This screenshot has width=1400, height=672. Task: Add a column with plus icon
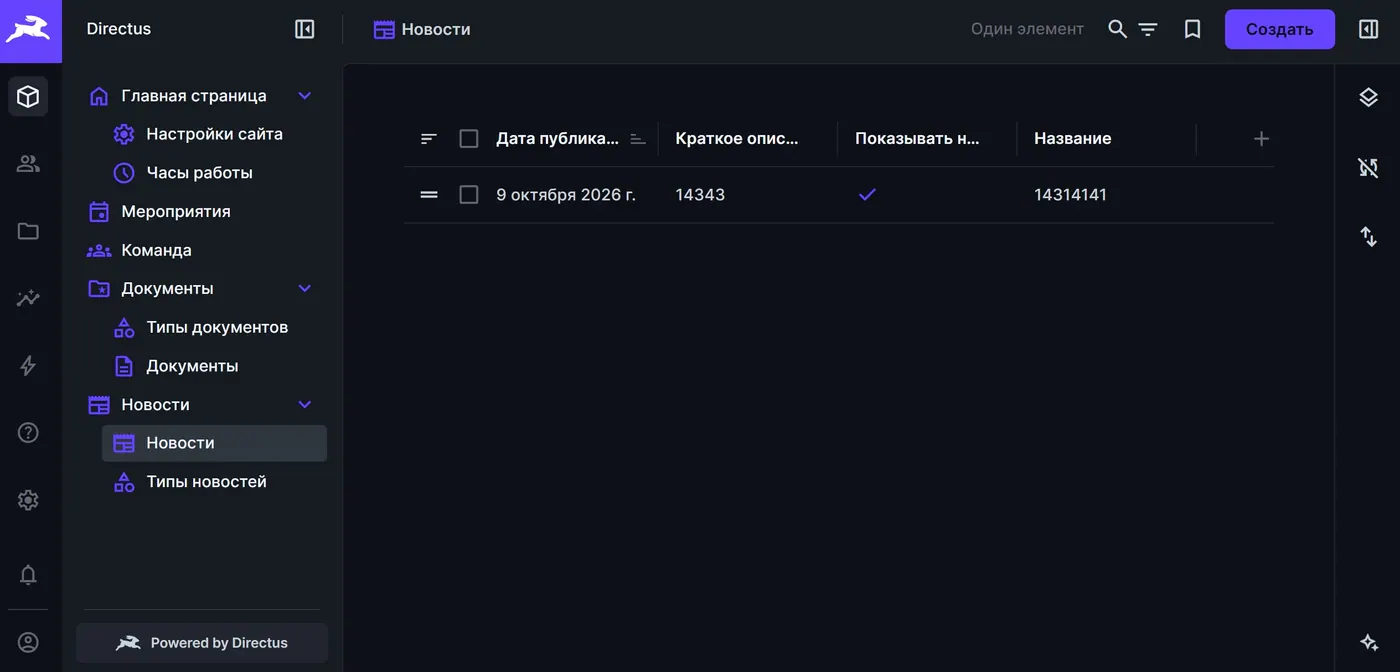tap(1261, 139)
